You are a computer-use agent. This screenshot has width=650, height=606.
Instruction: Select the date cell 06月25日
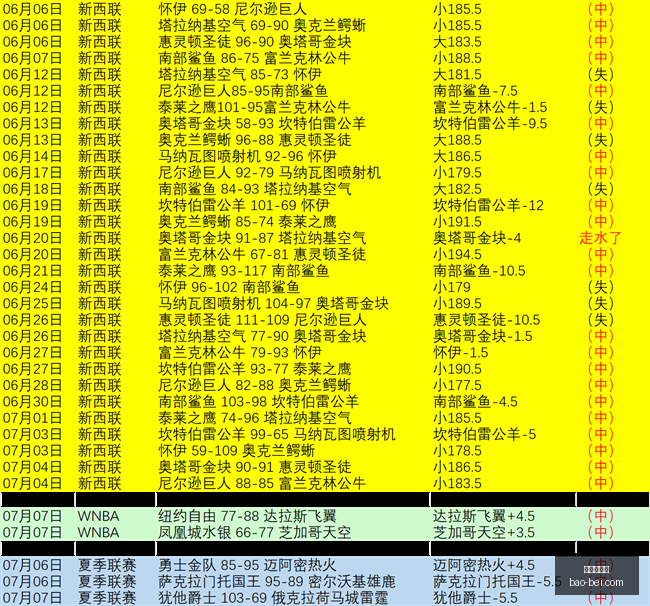pos(32,304)
